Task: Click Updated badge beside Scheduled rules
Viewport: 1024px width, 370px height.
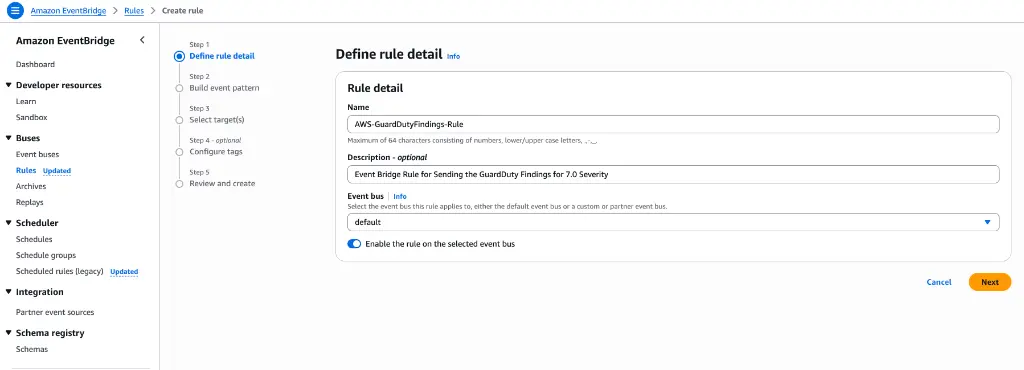Action: [124, 271]
